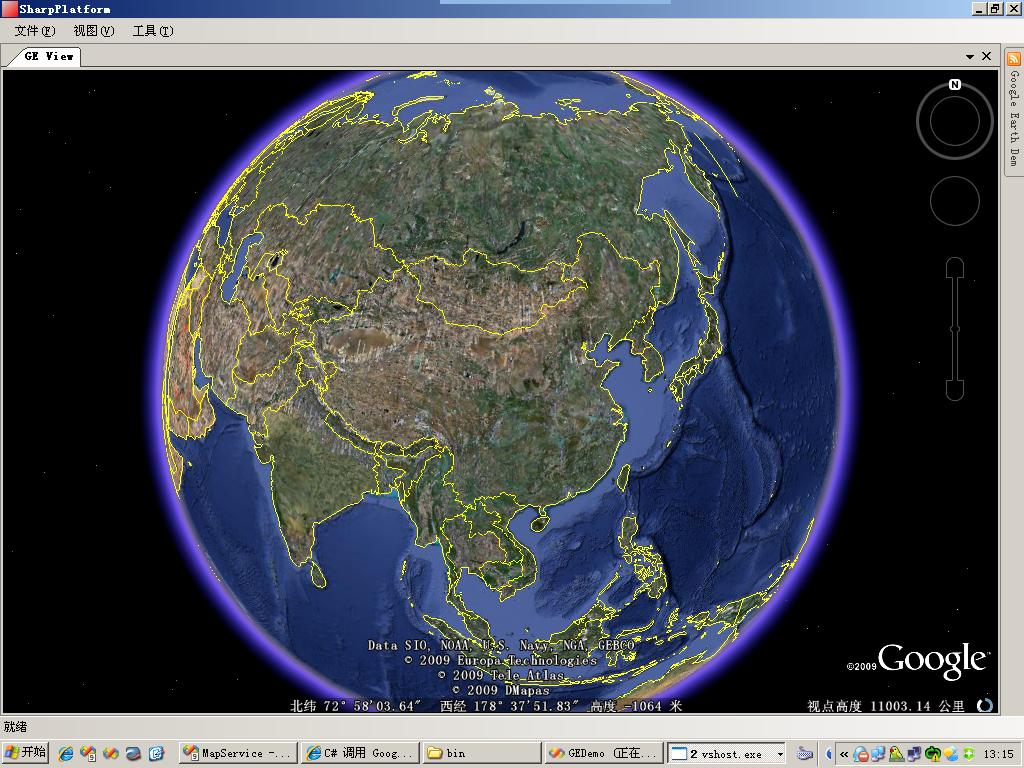Switch to MapService taskbar window

tap(238, 753)
